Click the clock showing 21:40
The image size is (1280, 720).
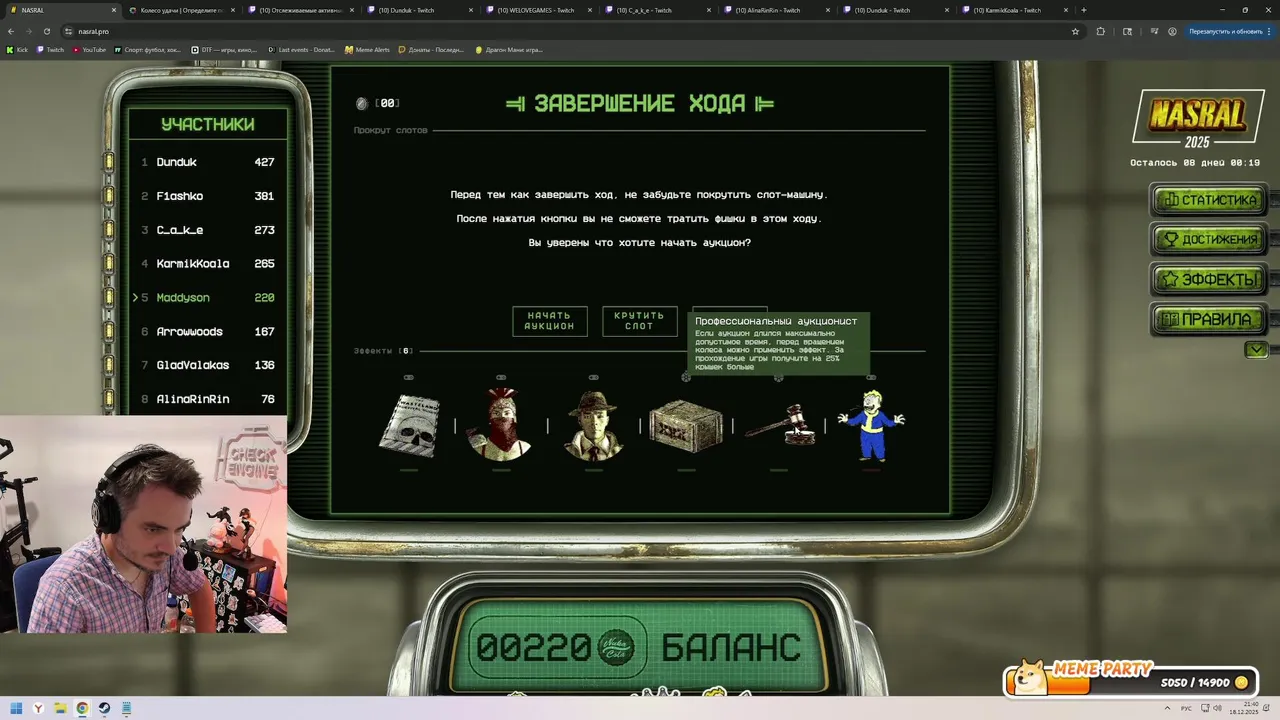tap(1245, 709)
